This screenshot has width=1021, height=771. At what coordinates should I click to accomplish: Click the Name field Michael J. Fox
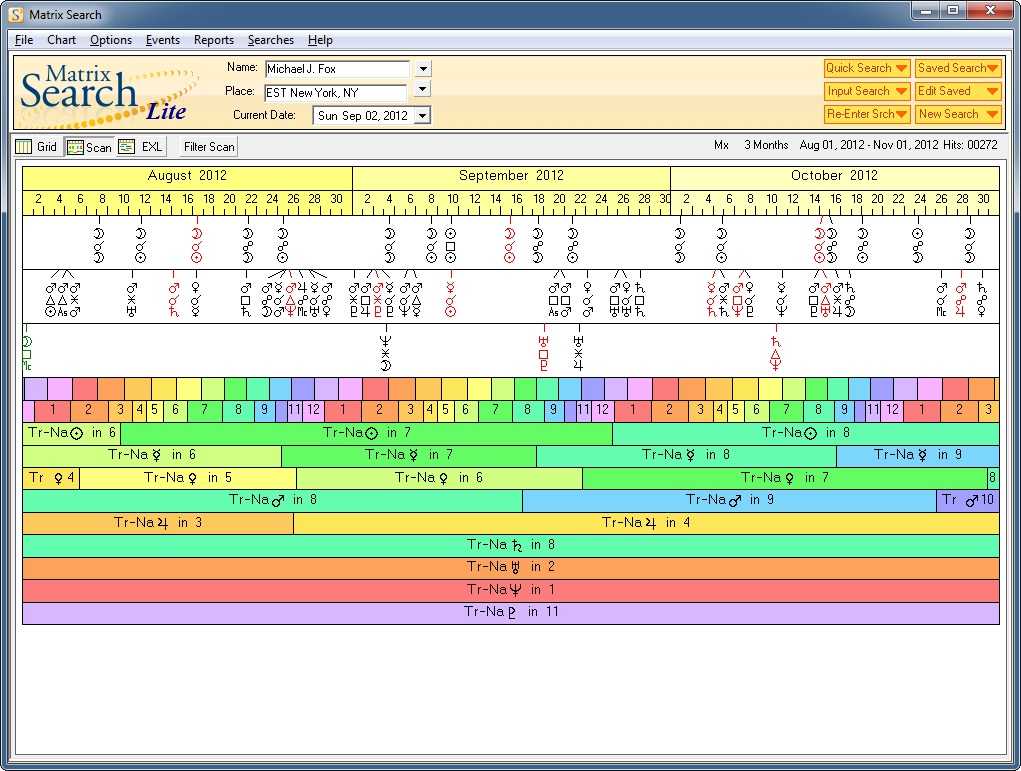pos(337,69)
